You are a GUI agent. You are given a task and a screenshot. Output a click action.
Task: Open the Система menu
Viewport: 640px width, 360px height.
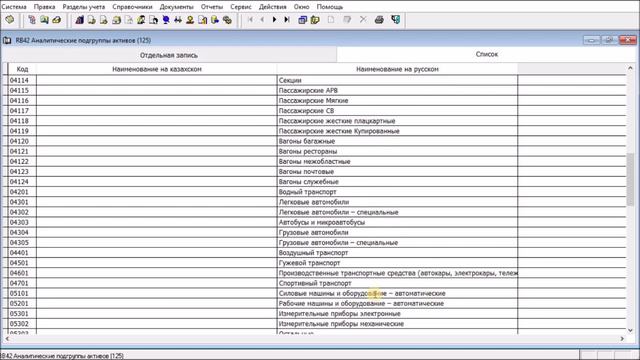click(14, 7)
